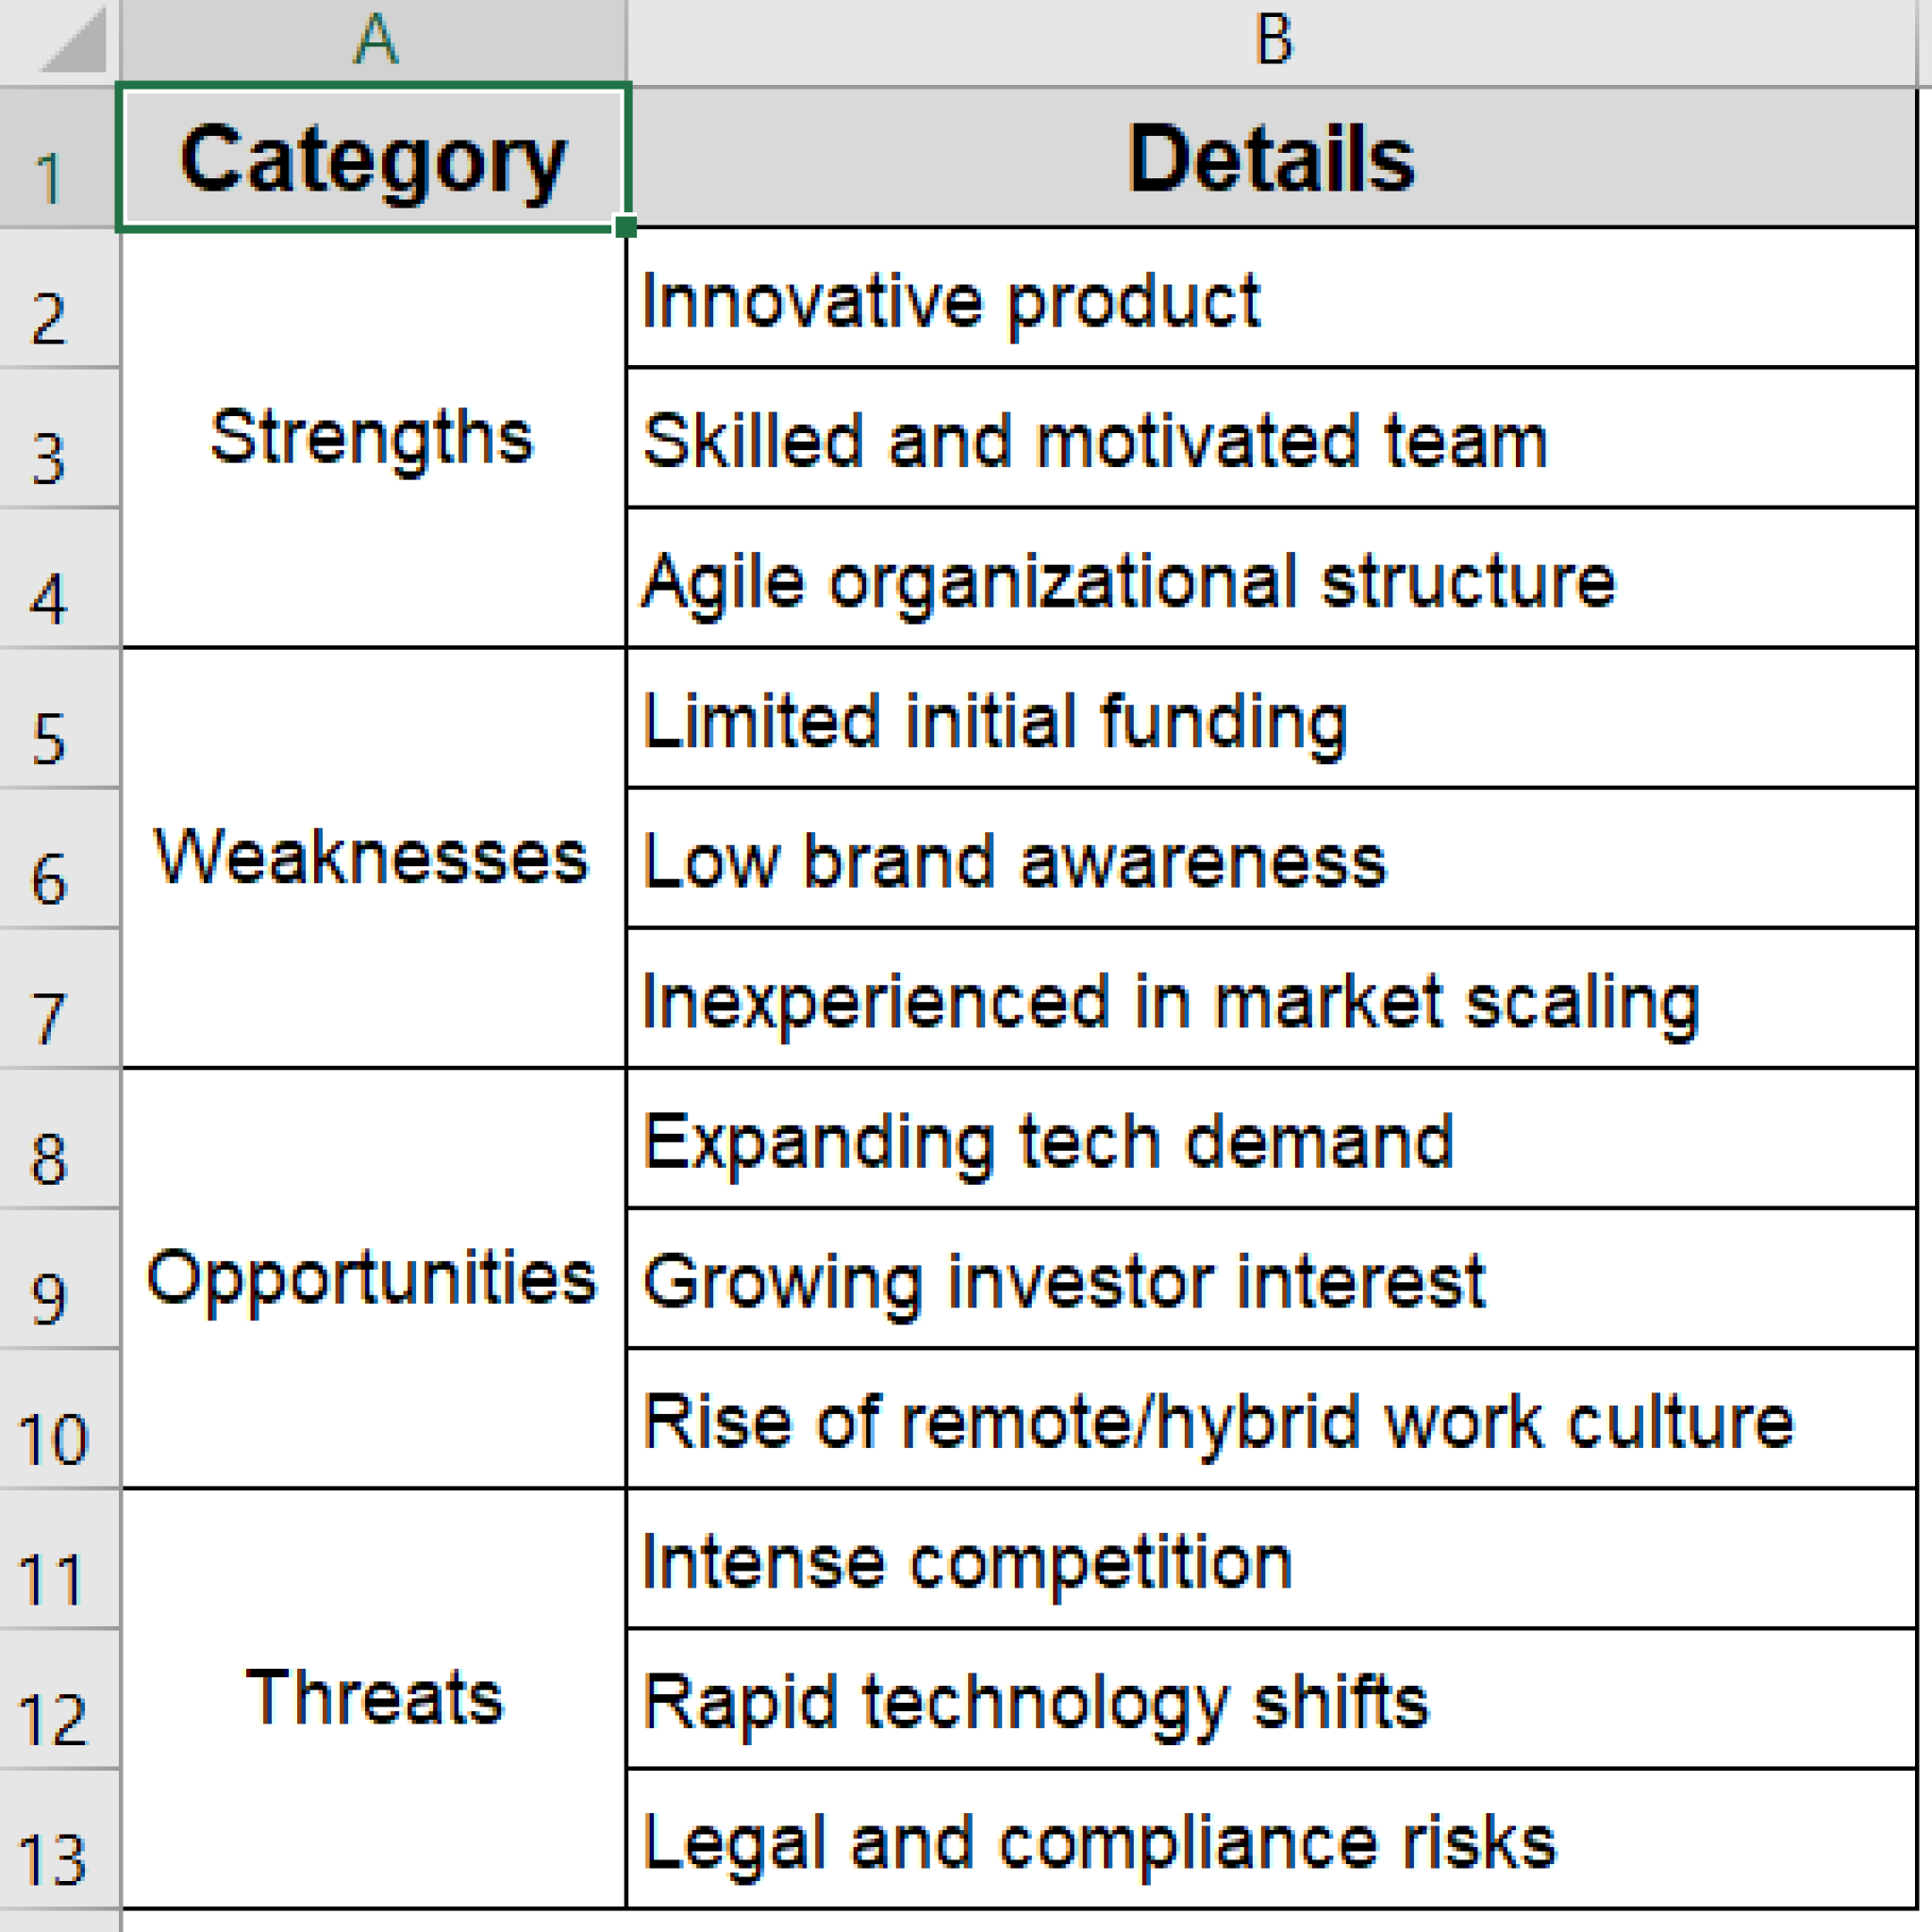Click the fill handle on Category cell
Screen dimensions: 1932x1932
click(x=626, y=227)
